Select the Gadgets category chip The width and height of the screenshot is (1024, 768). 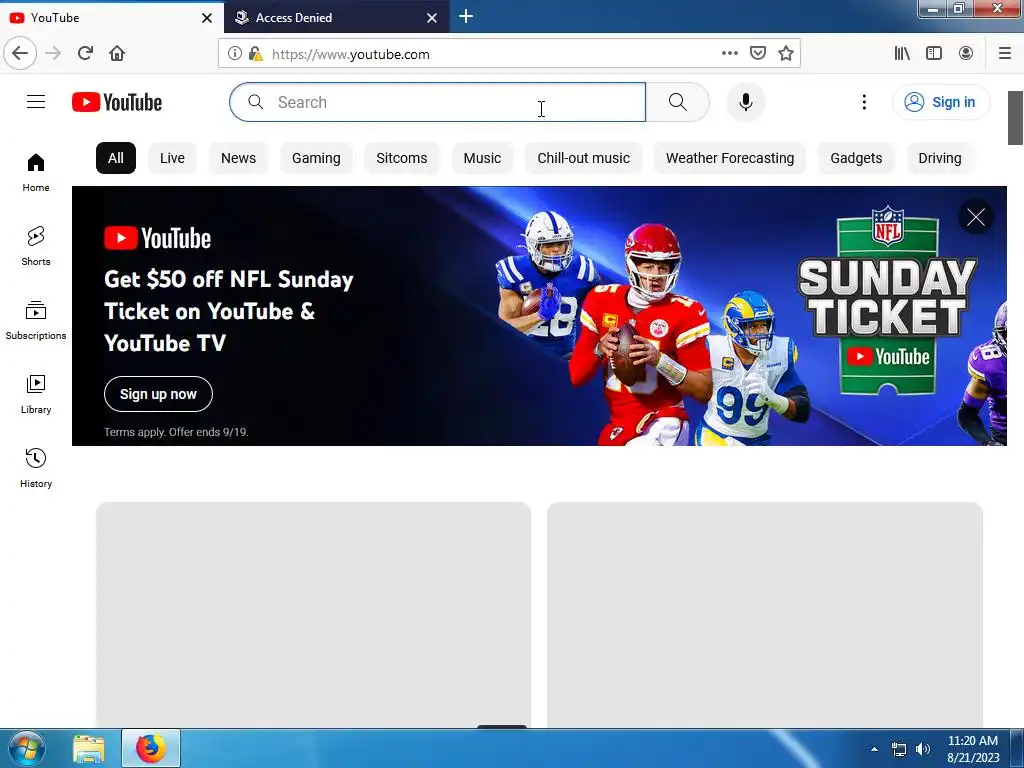pos(856,158)
